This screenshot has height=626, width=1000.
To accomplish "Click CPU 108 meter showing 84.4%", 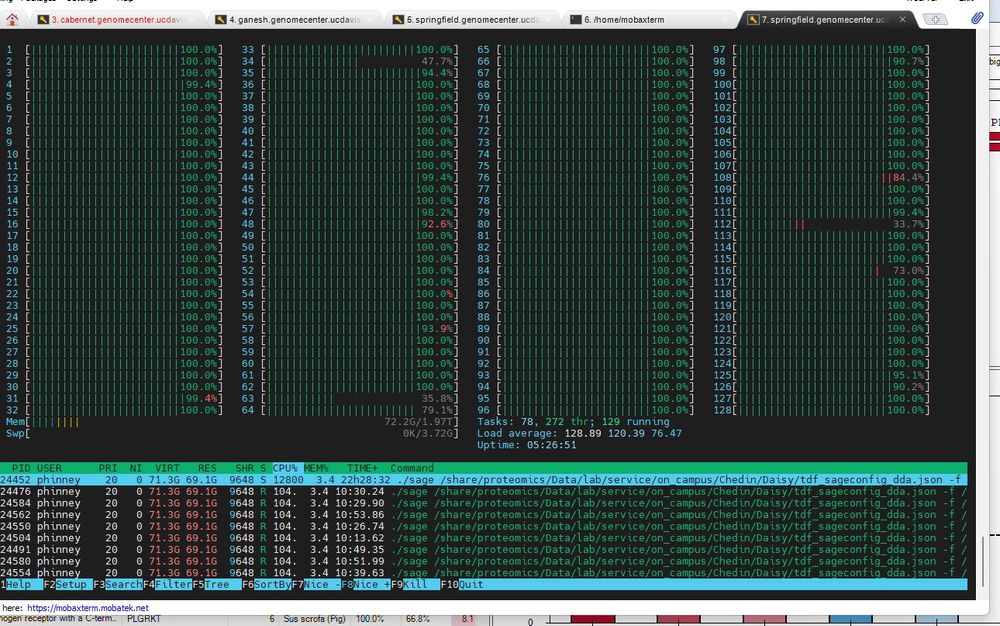I will pos(821,177).
